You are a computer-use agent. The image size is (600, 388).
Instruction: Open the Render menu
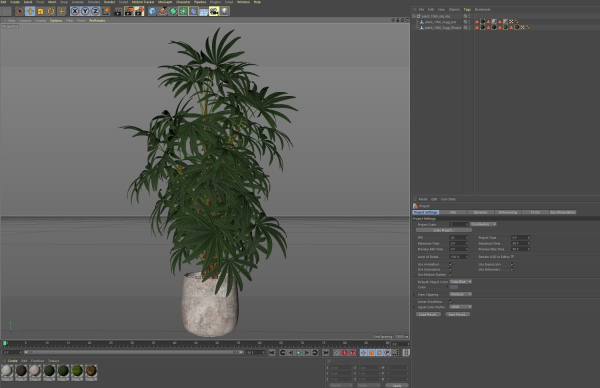click(109, 2)
